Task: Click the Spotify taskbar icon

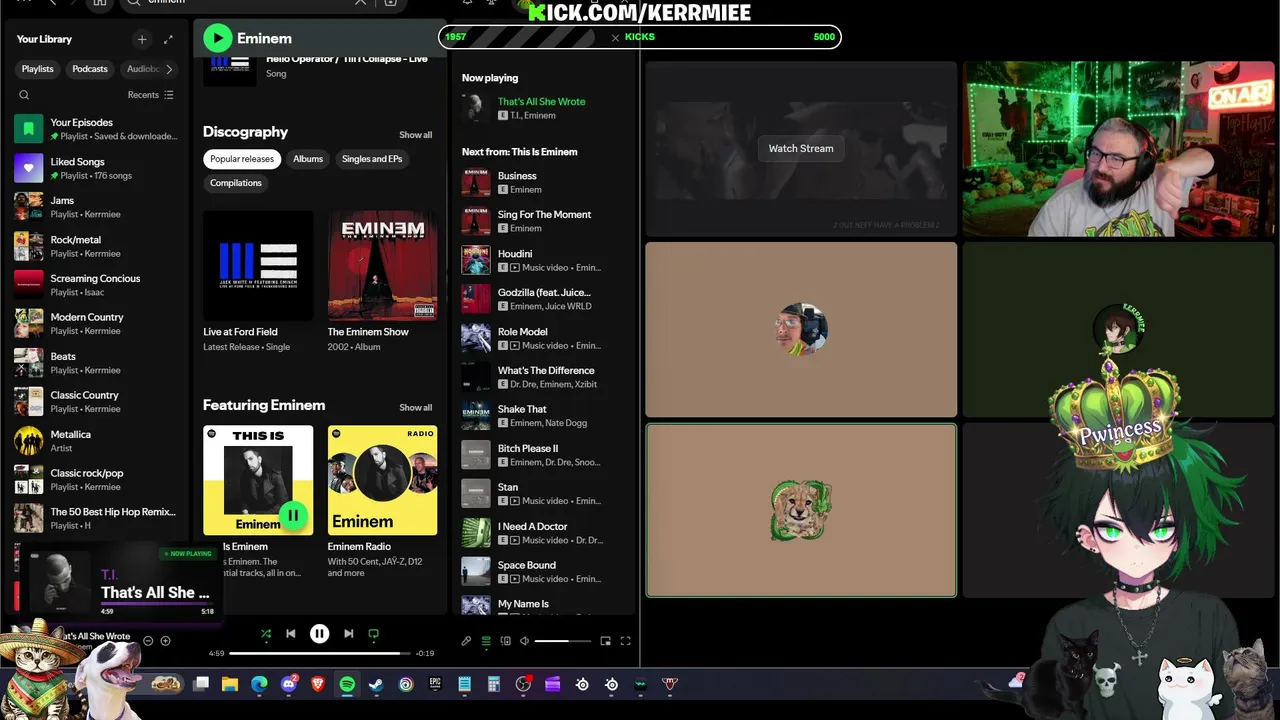Action: [x=347, y=684]
